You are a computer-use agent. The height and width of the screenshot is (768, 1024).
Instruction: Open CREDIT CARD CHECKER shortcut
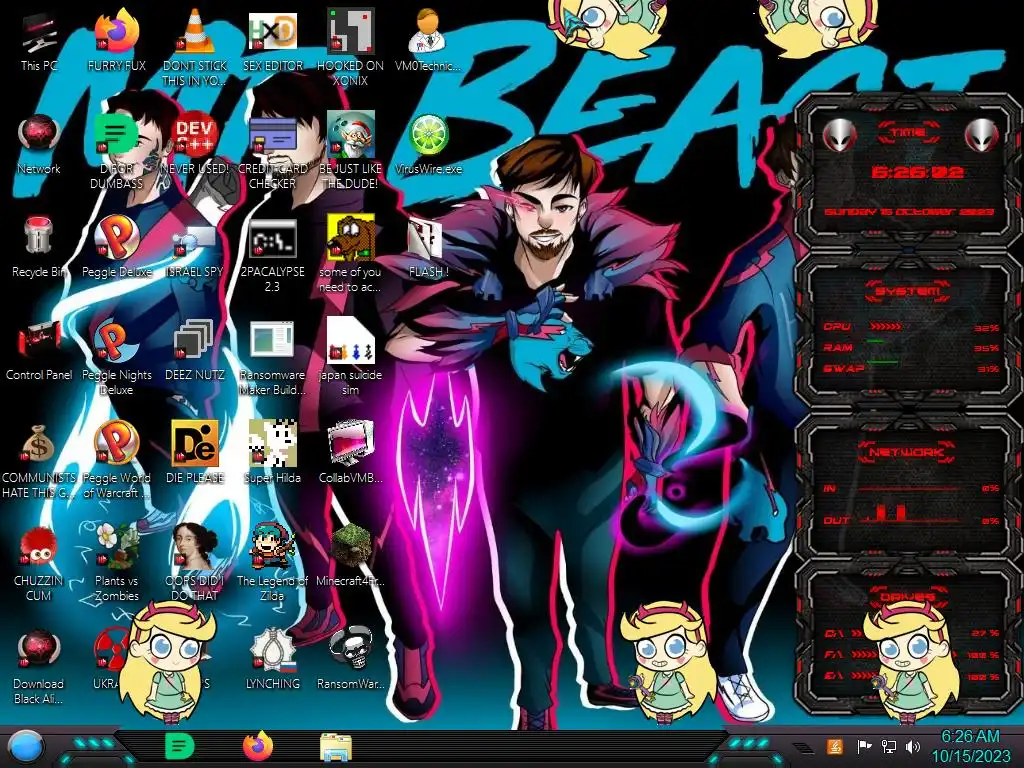[272, 150]
